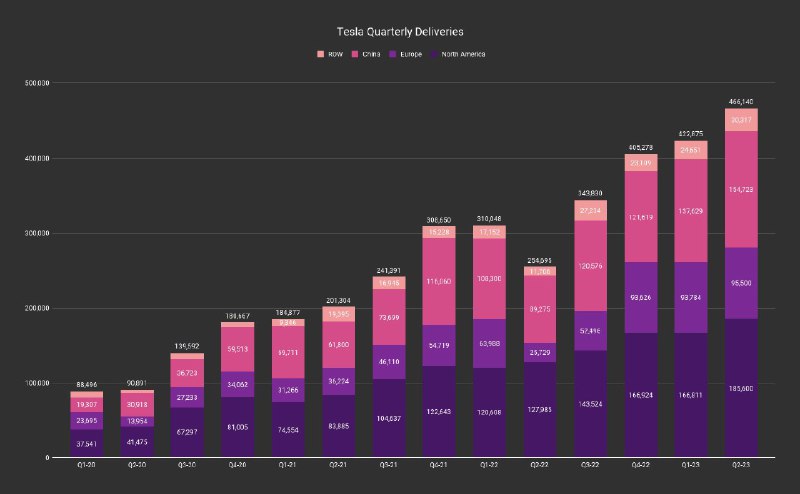Click the 466,140 total label above Q2-23
The image size is (800, 494).
click(x=741, y=102)
